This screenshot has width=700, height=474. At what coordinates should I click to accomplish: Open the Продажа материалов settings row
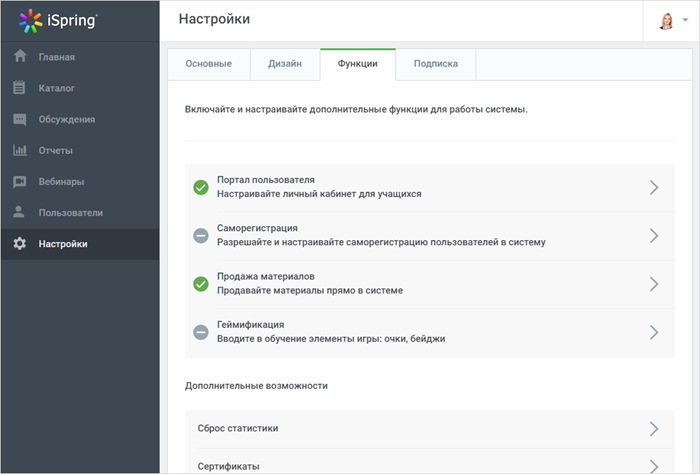pos(429,284)
